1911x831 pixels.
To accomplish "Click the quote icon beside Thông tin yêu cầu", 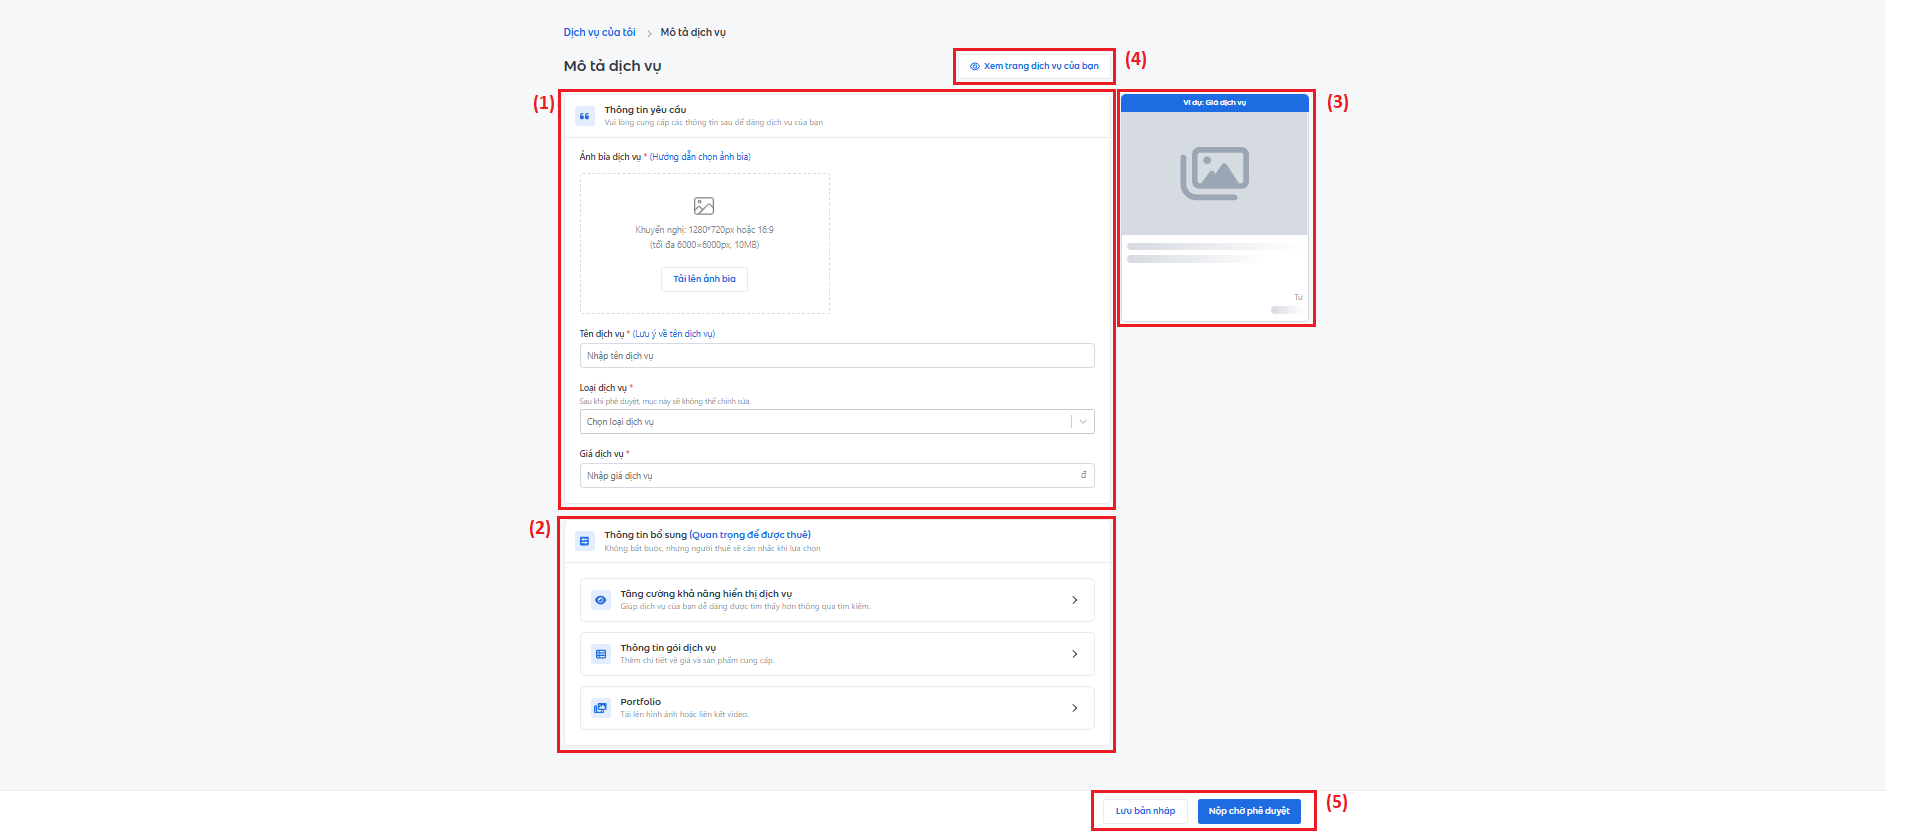I will click(x=585, y=116).
